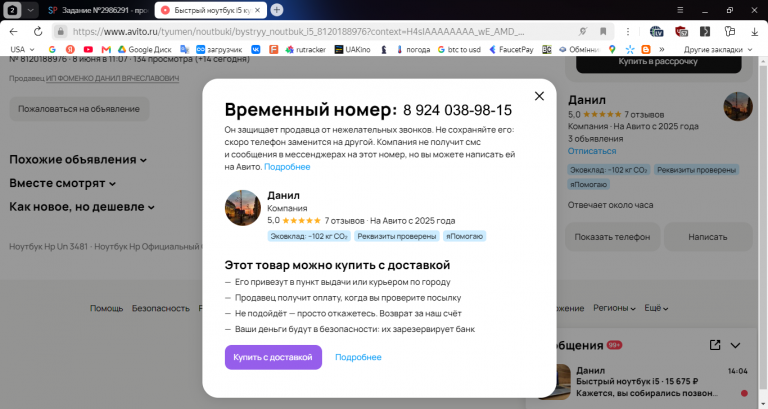768x409 pixels.
Task: Open the загрузчик bookmark
Action: (x=219, y=49)
